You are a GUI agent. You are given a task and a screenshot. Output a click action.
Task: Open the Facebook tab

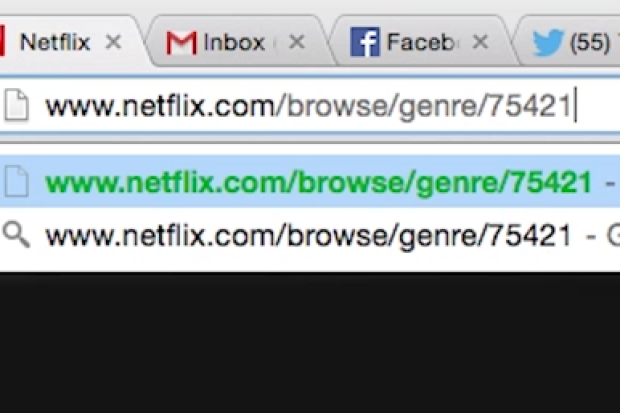point(420,42)
